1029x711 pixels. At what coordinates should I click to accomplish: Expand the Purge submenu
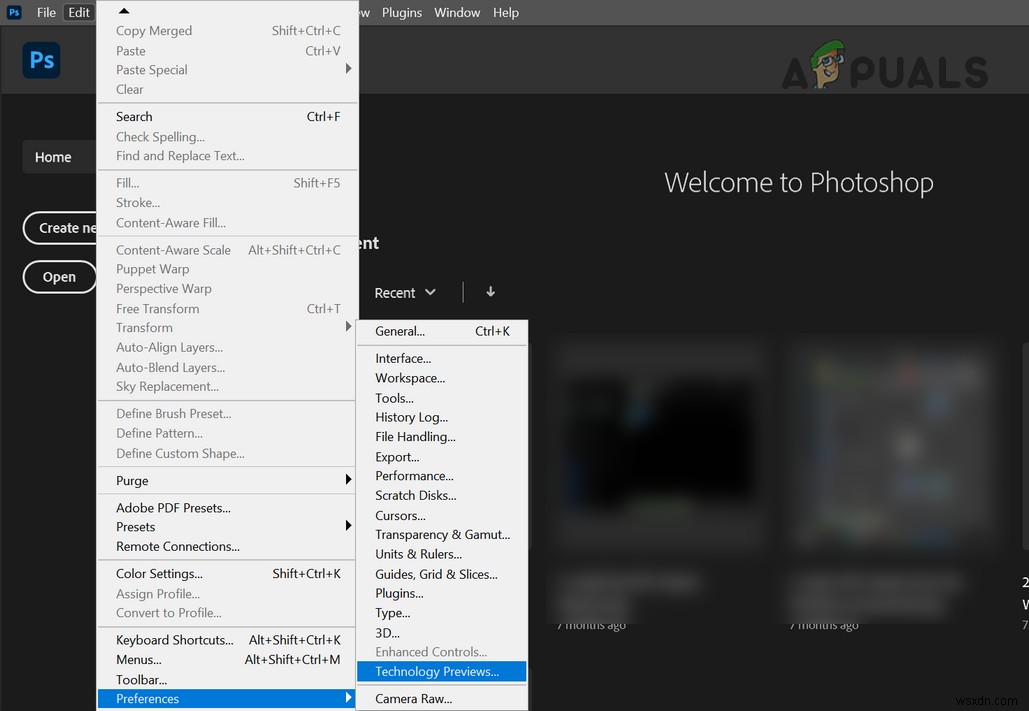coord(226,481)
